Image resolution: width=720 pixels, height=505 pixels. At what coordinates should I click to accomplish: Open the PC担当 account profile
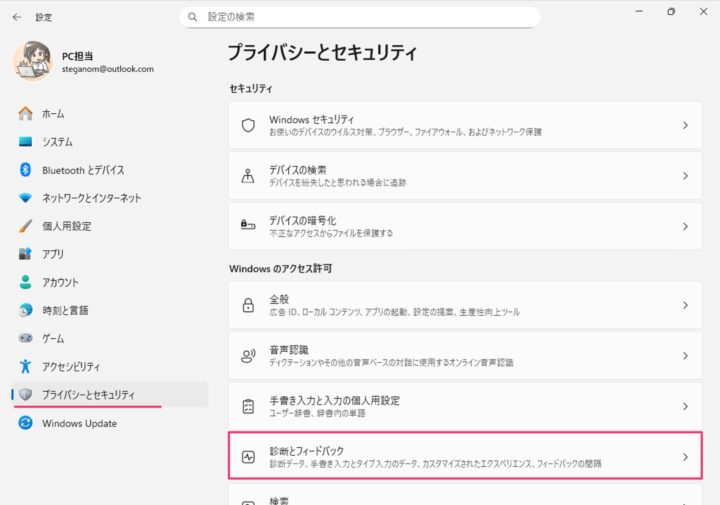(85, 62)
